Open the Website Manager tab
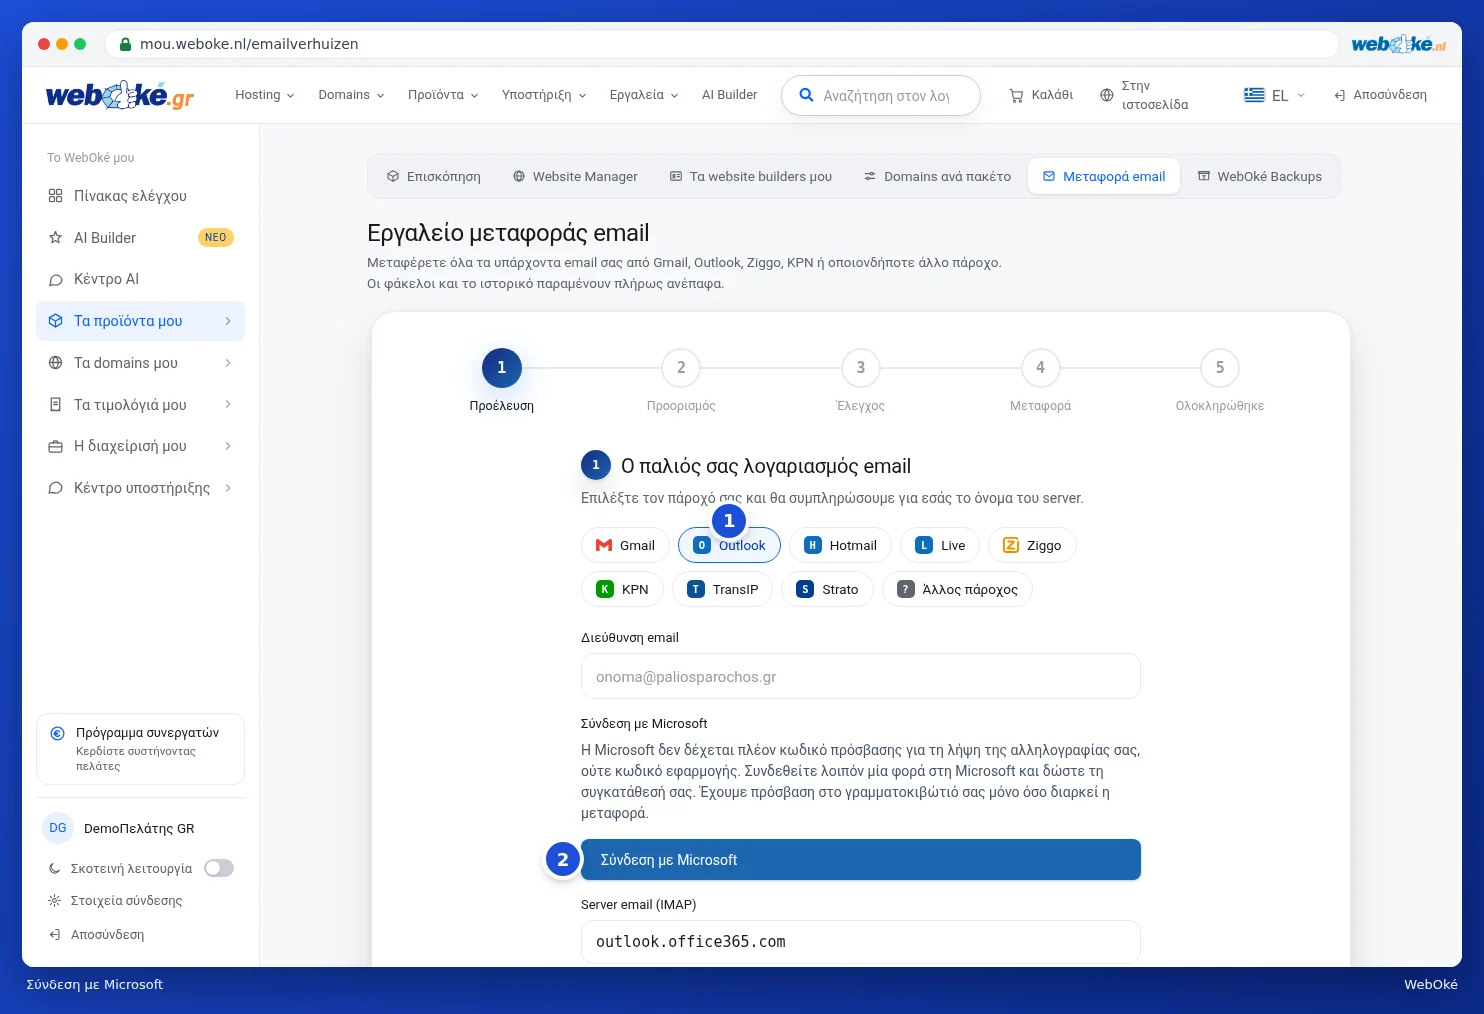Screen dimensions: 1484x1014 [575, 177]
